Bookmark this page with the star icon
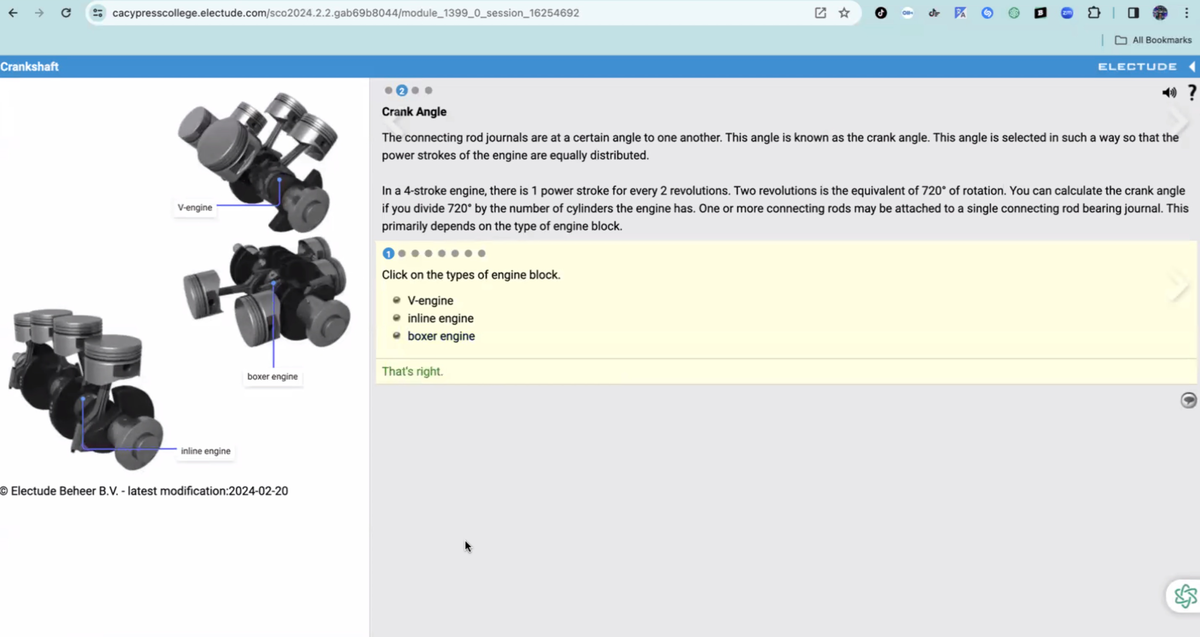1200x637 pixels. 844,13
